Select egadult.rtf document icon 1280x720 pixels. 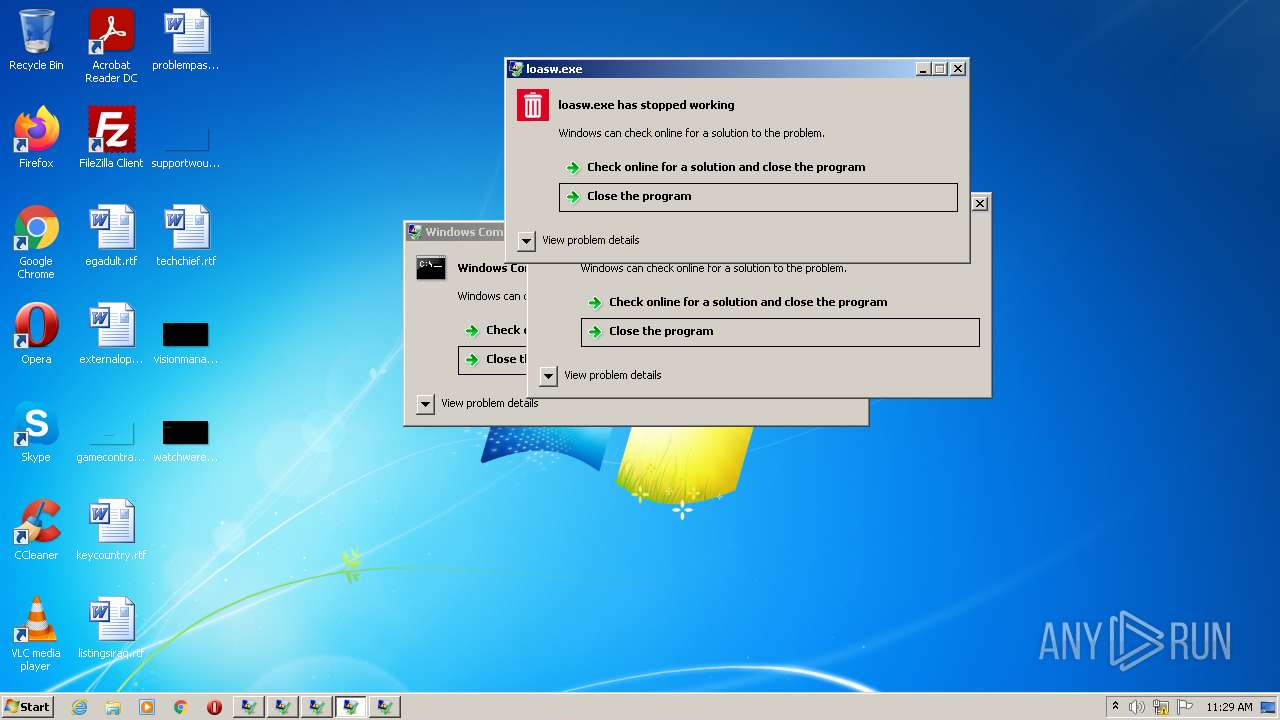click(x=111, y=236)
